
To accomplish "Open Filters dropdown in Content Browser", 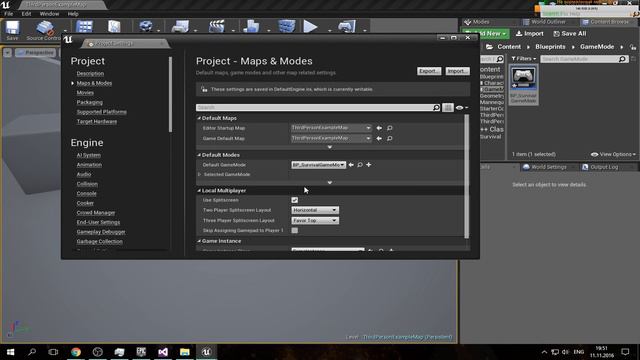I will 524,59.
